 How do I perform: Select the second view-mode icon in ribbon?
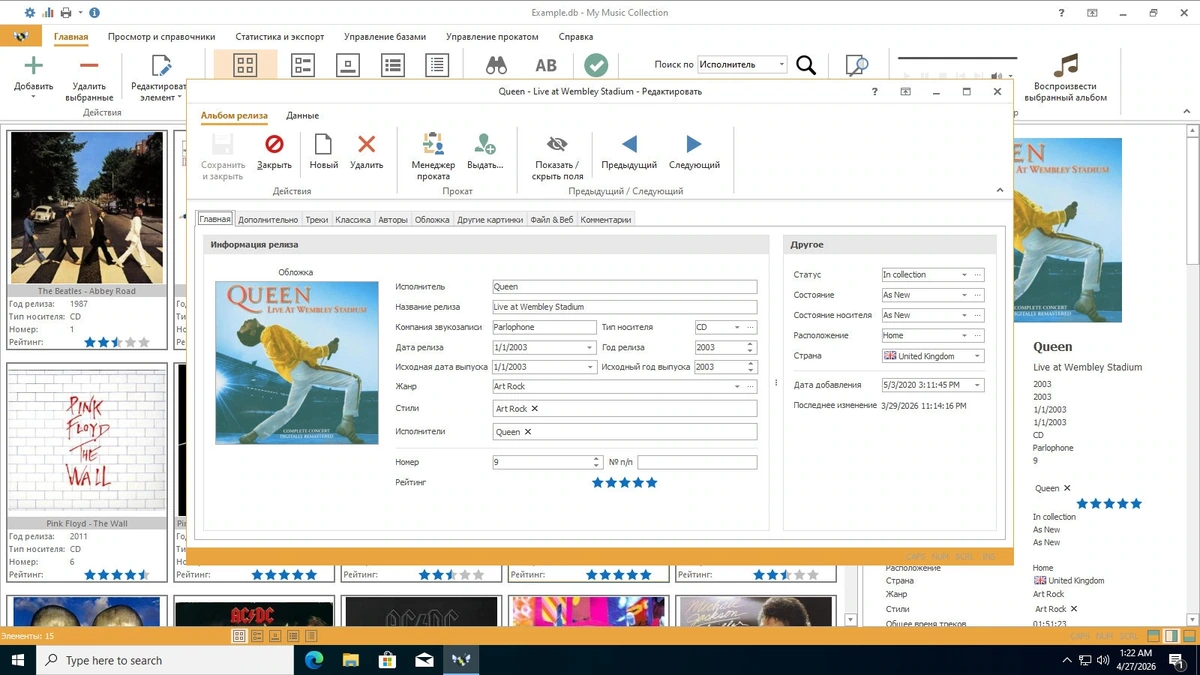click(x=303, y=65)
